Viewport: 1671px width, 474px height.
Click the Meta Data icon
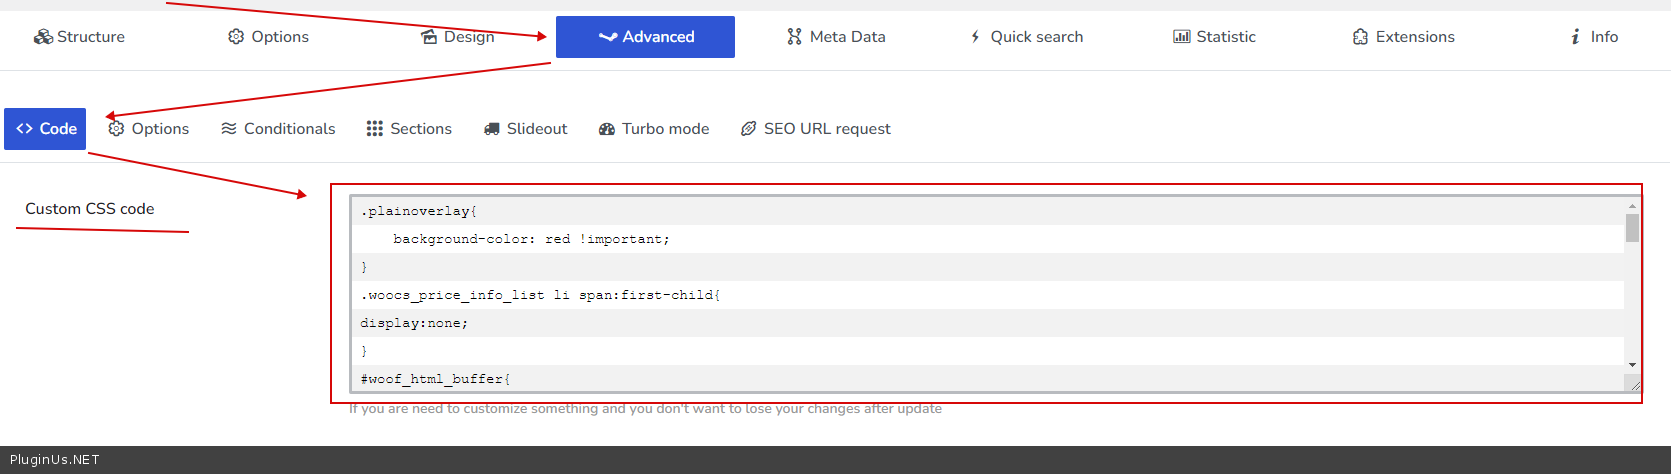(794, 37)
